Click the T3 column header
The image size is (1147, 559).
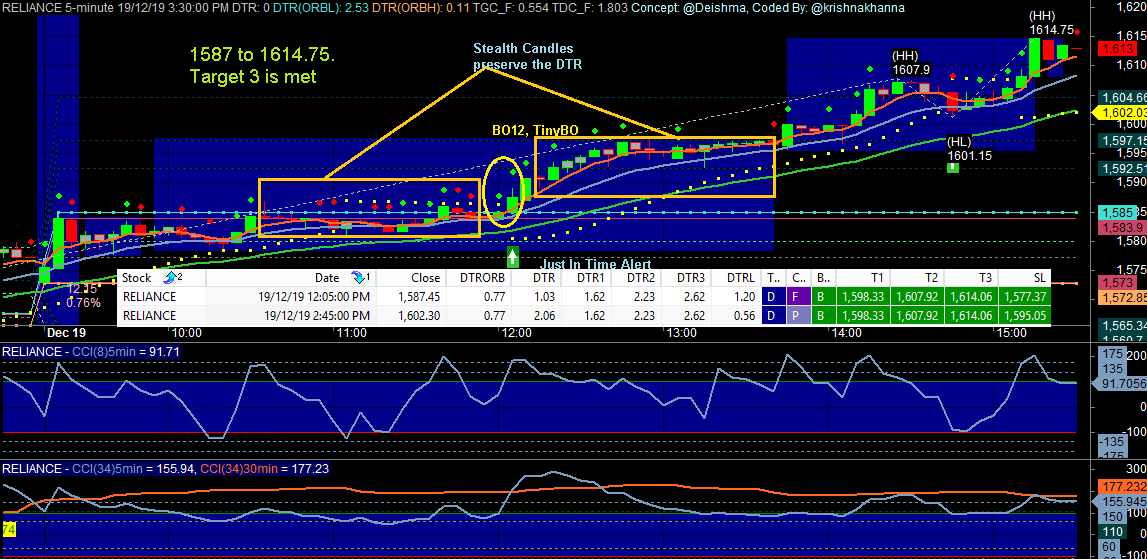(x=985, y=278)
